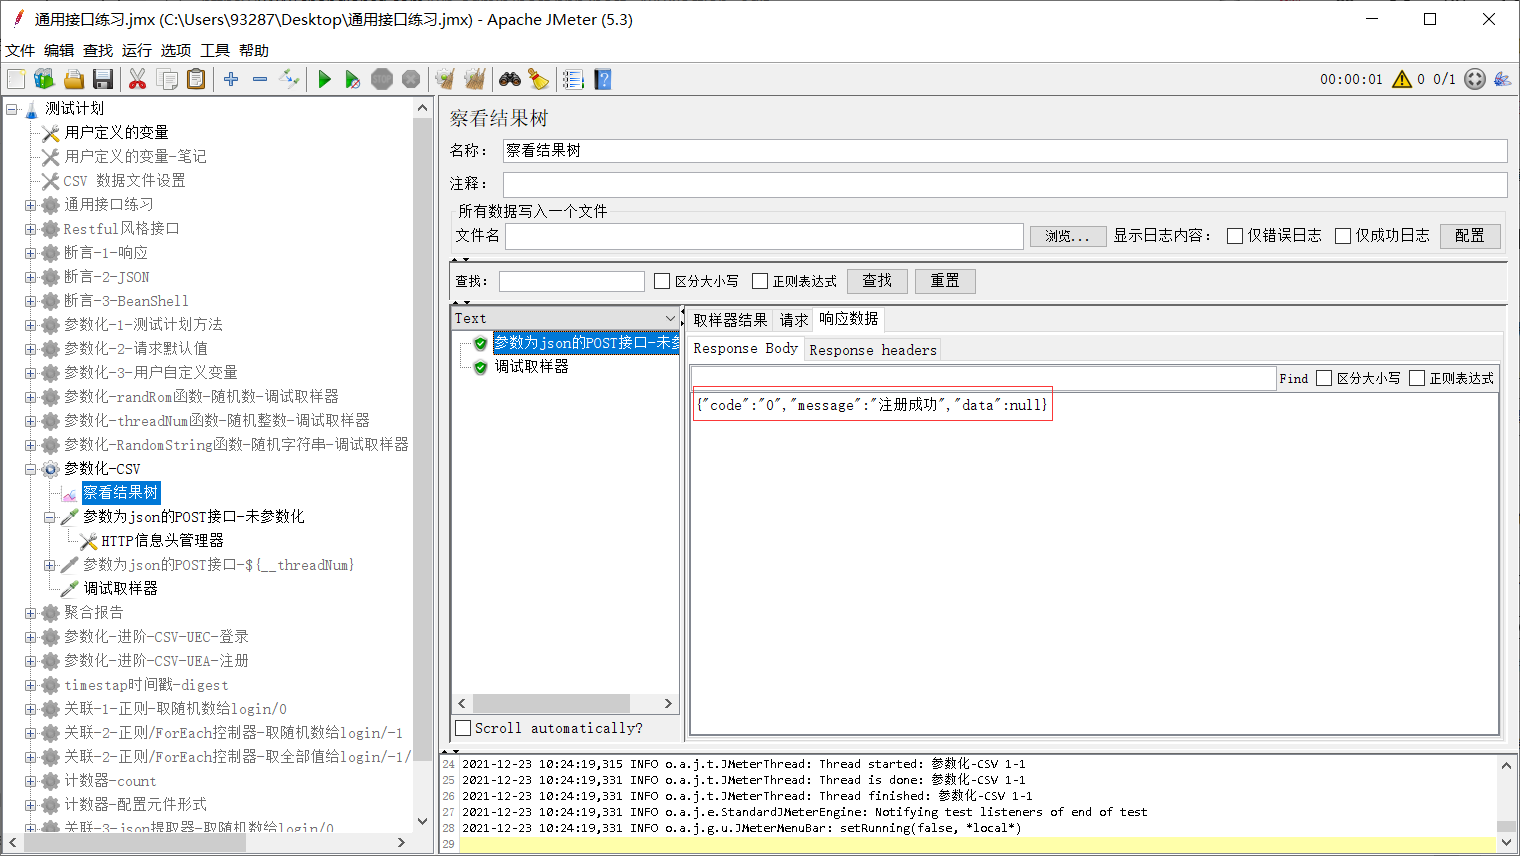This screenshot has height=856, width=1520.
Task: Select 调试取样器 in the results list
Action: coord(532,367)
